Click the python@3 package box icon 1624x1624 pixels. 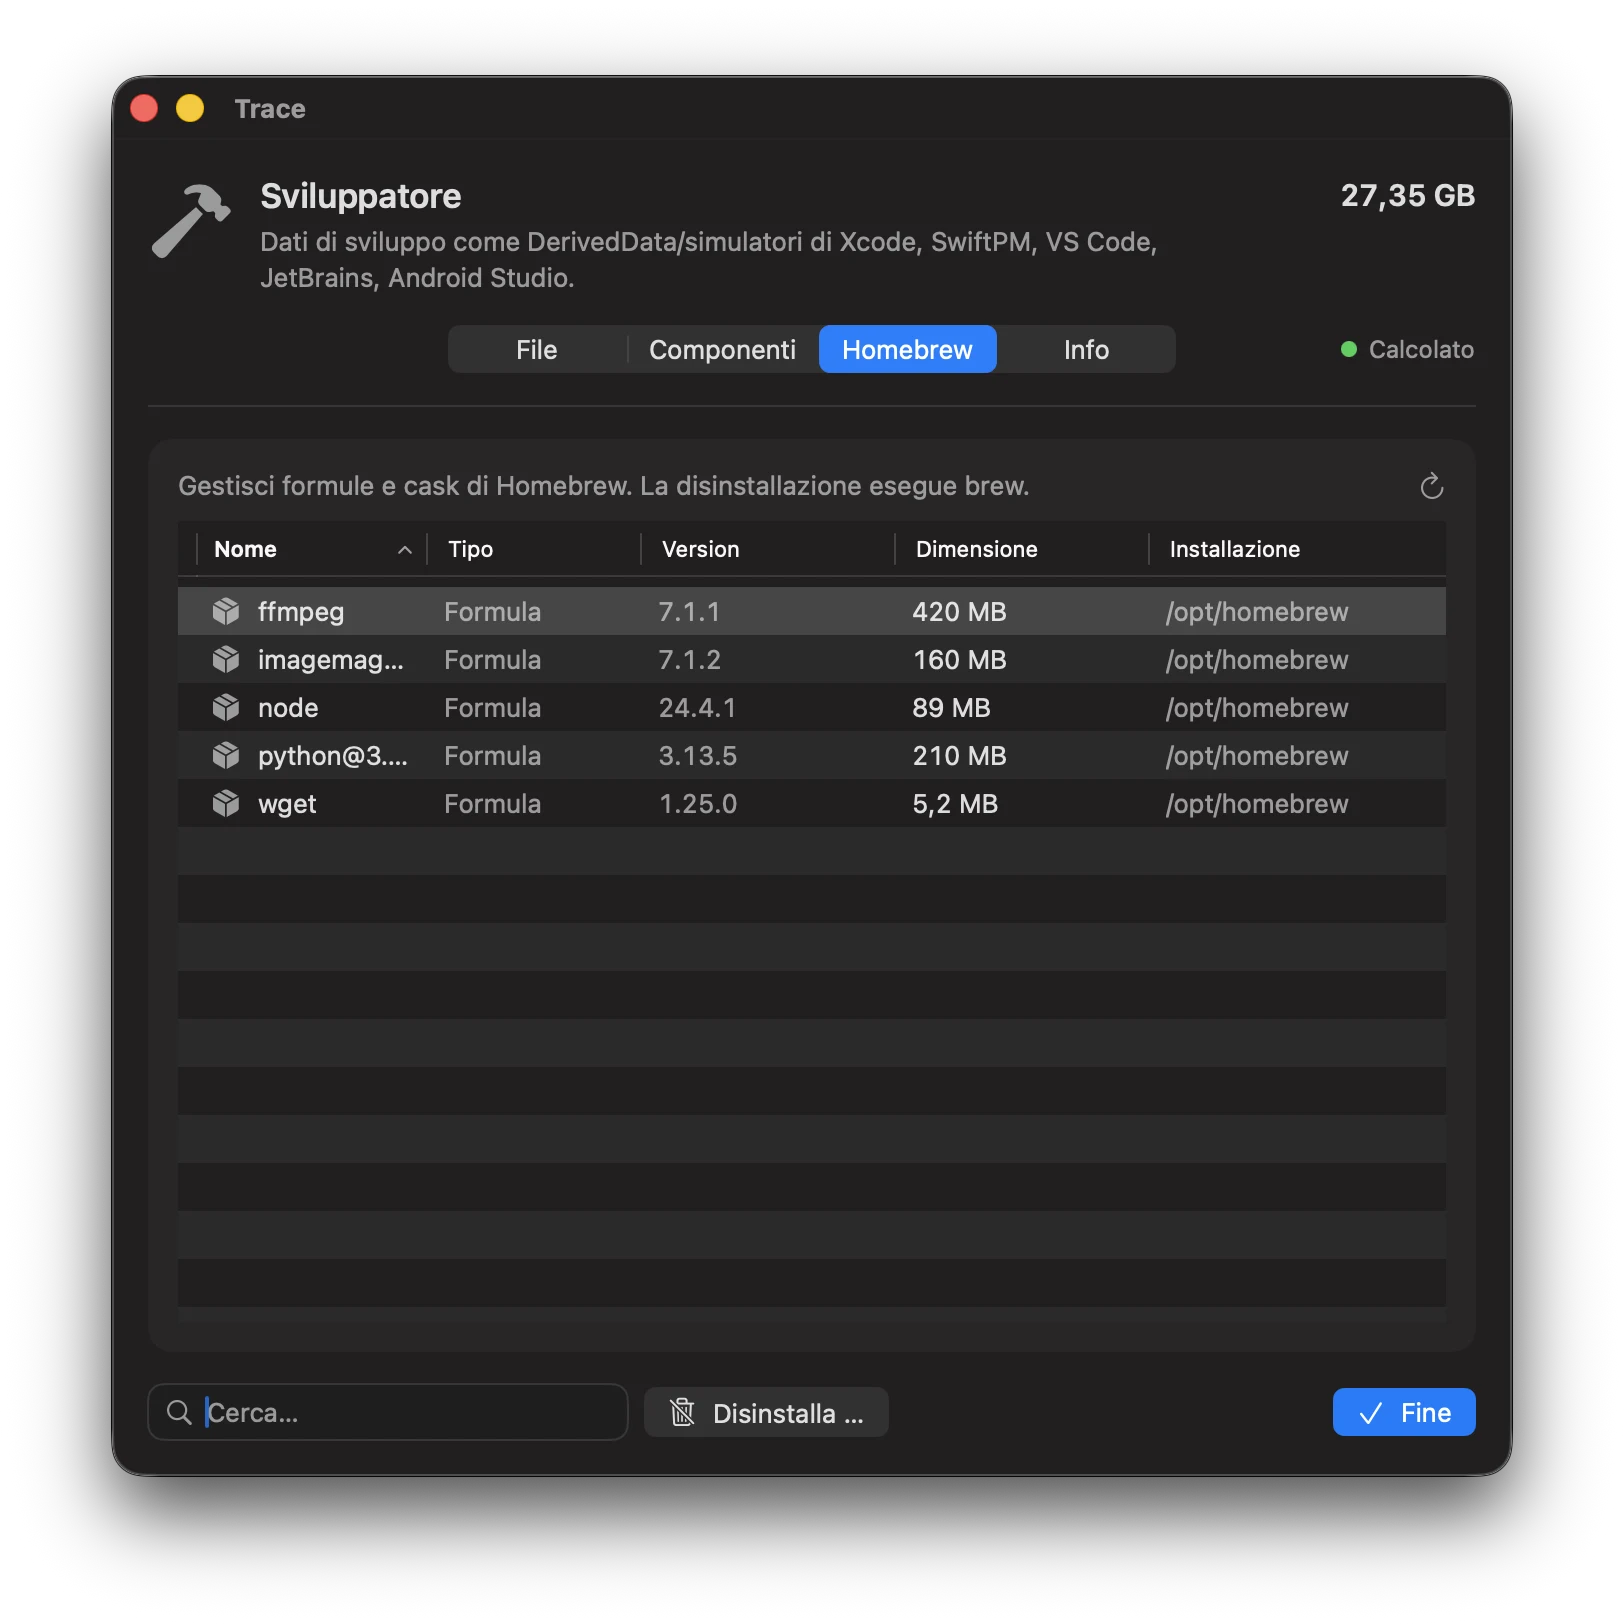pos(226,755)
